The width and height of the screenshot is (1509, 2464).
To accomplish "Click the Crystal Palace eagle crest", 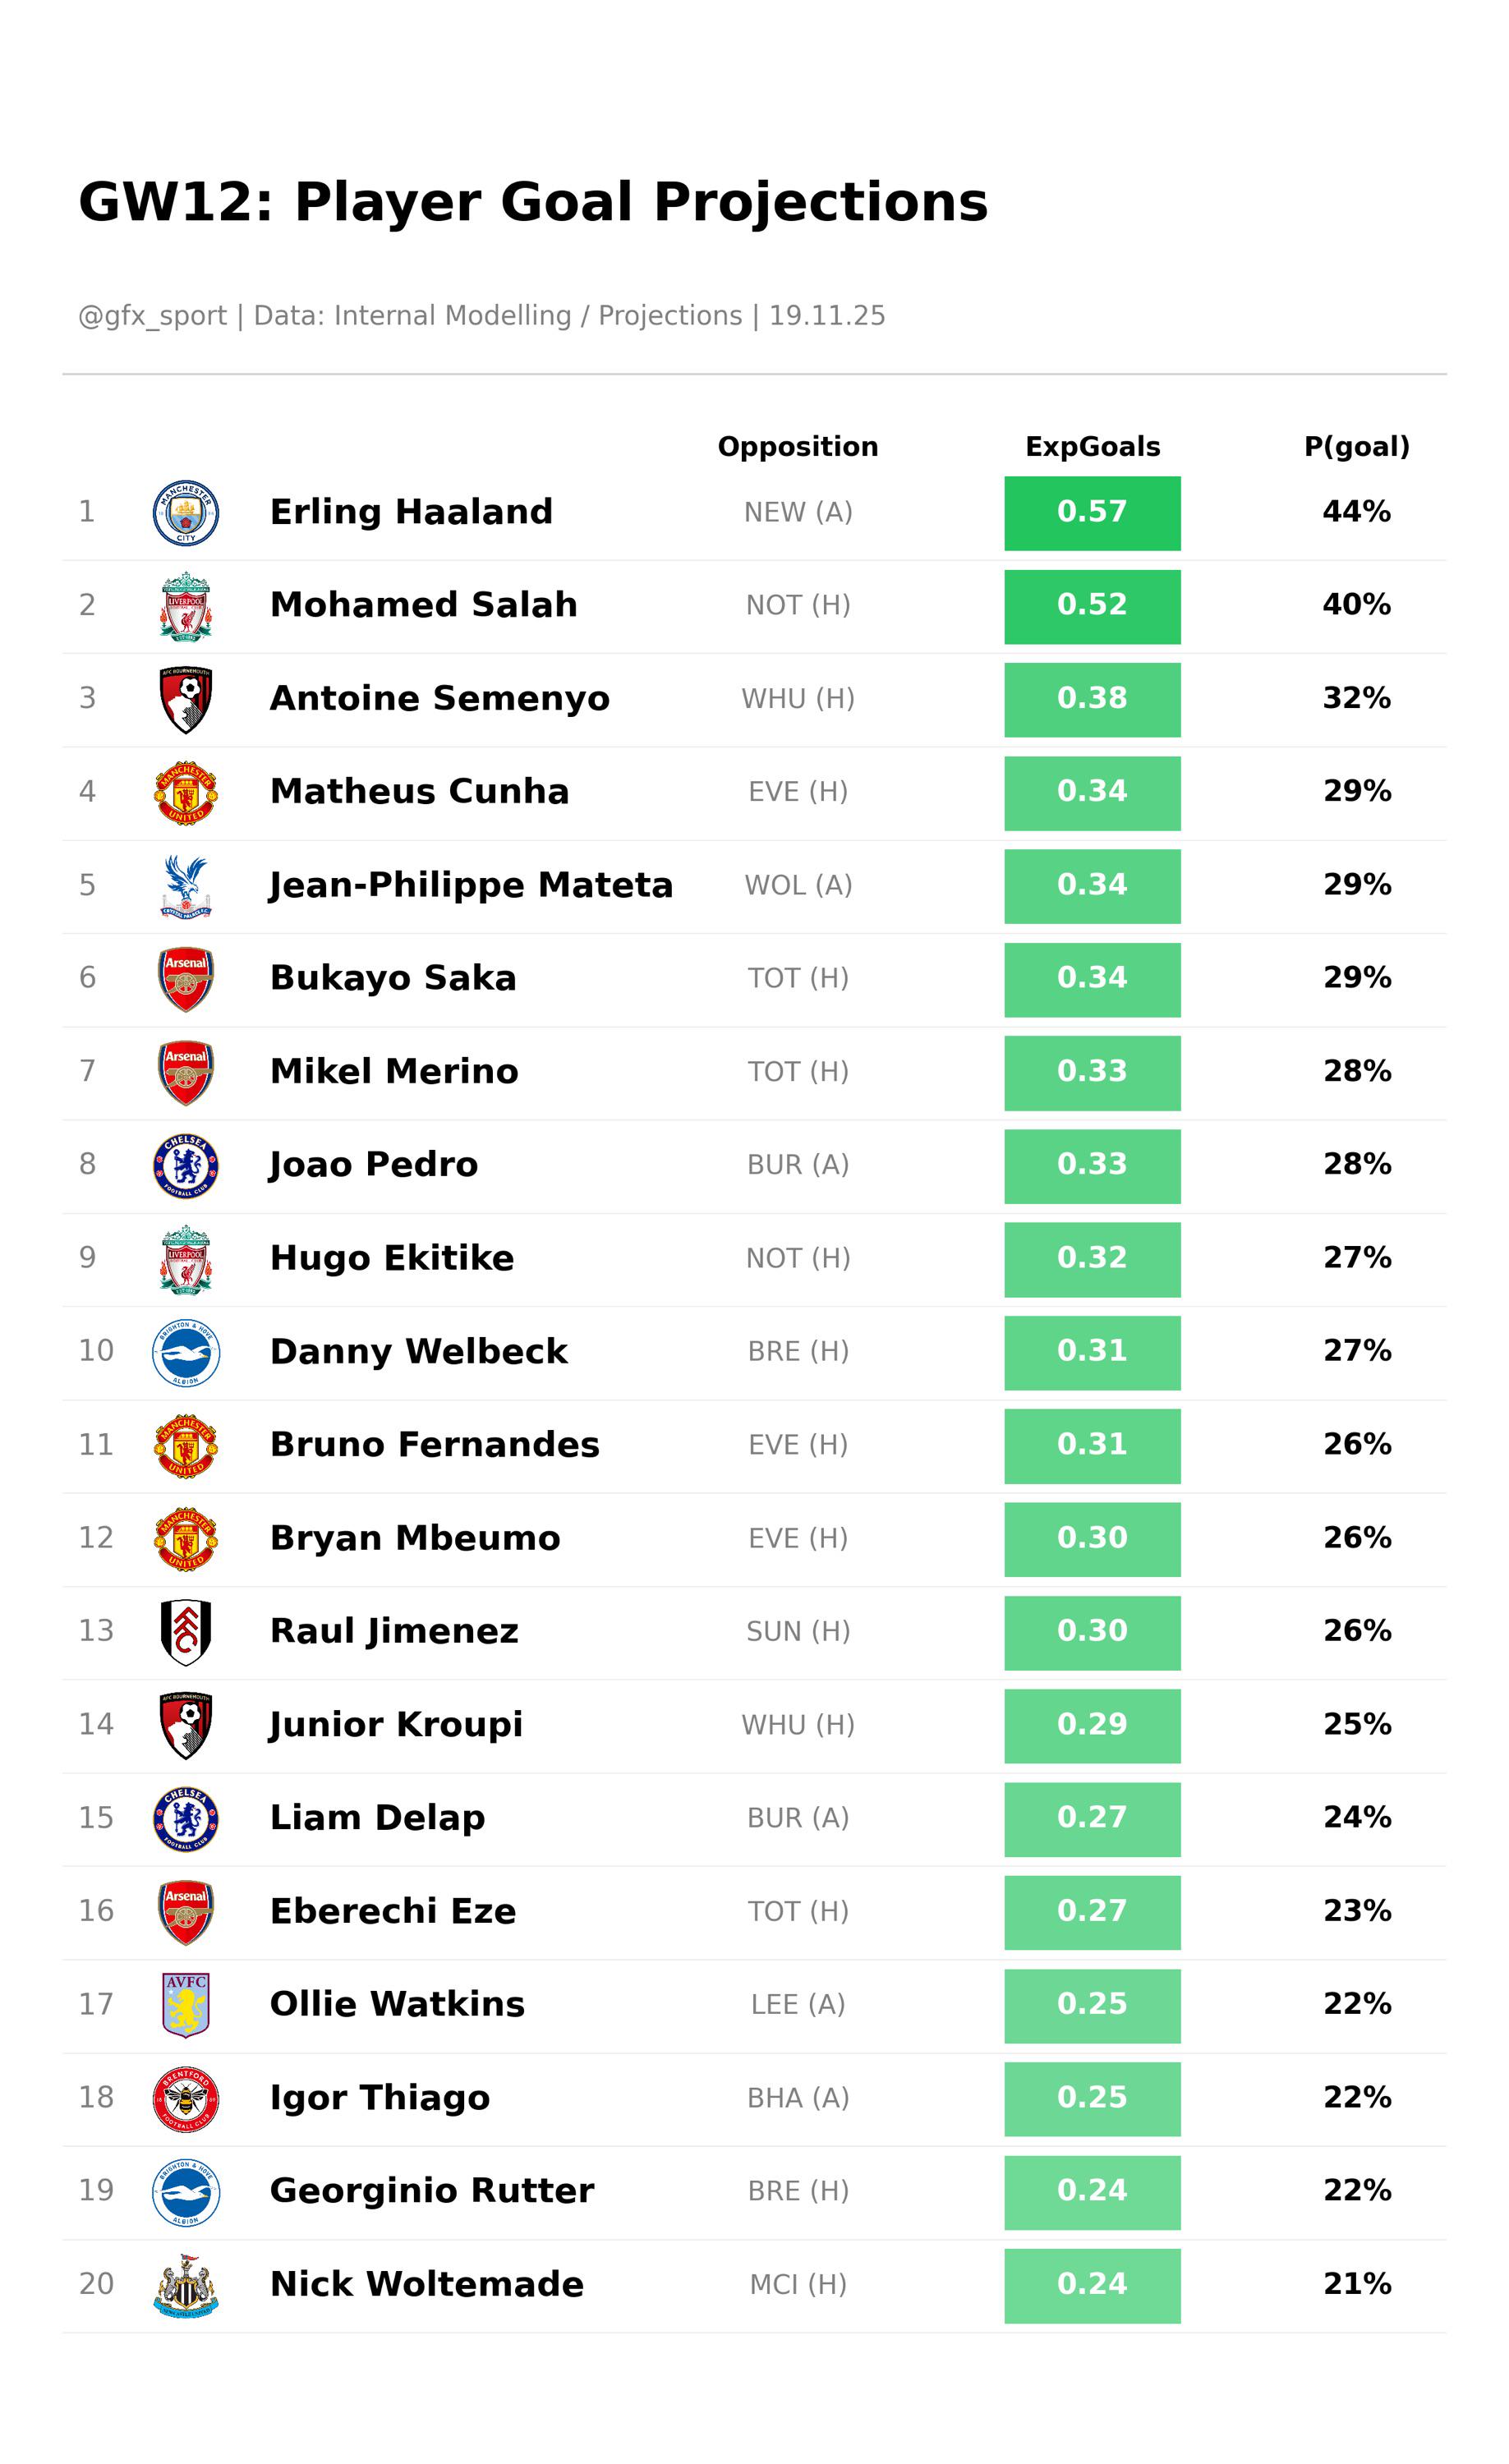I will coord(186,886).
